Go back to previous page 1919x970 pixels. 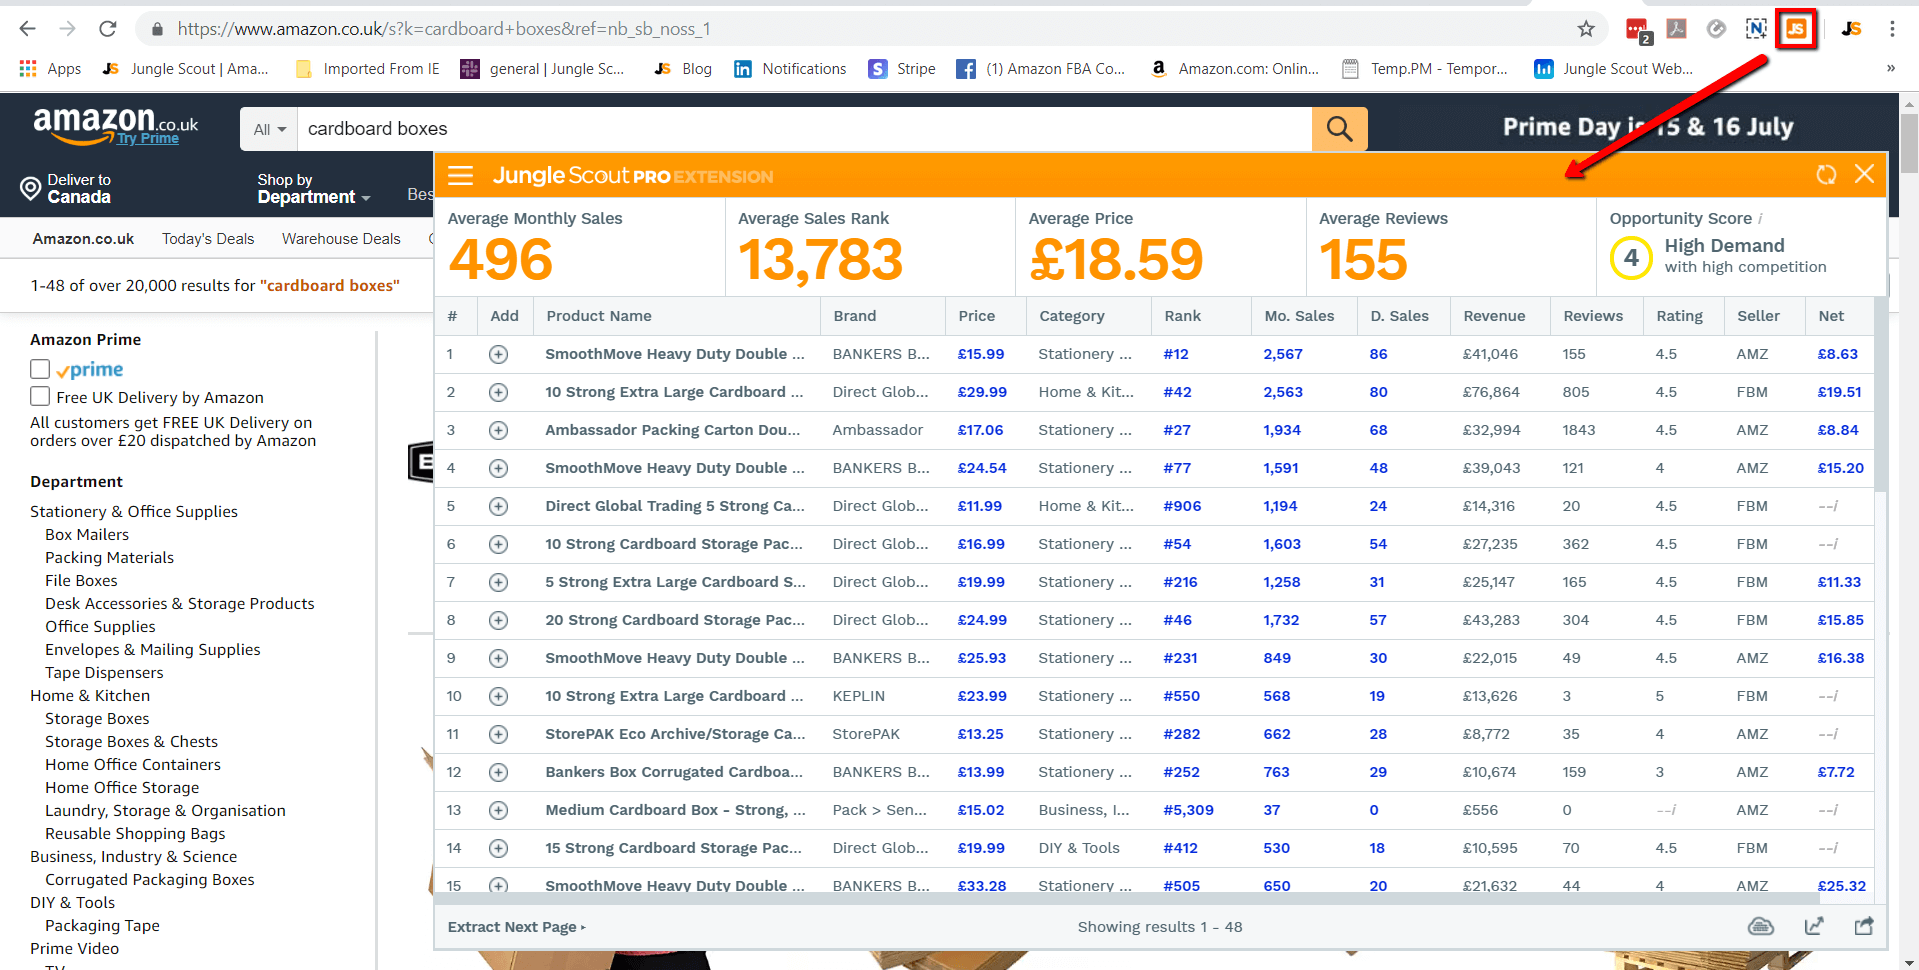pyautogui.click(x=28, y=29)
